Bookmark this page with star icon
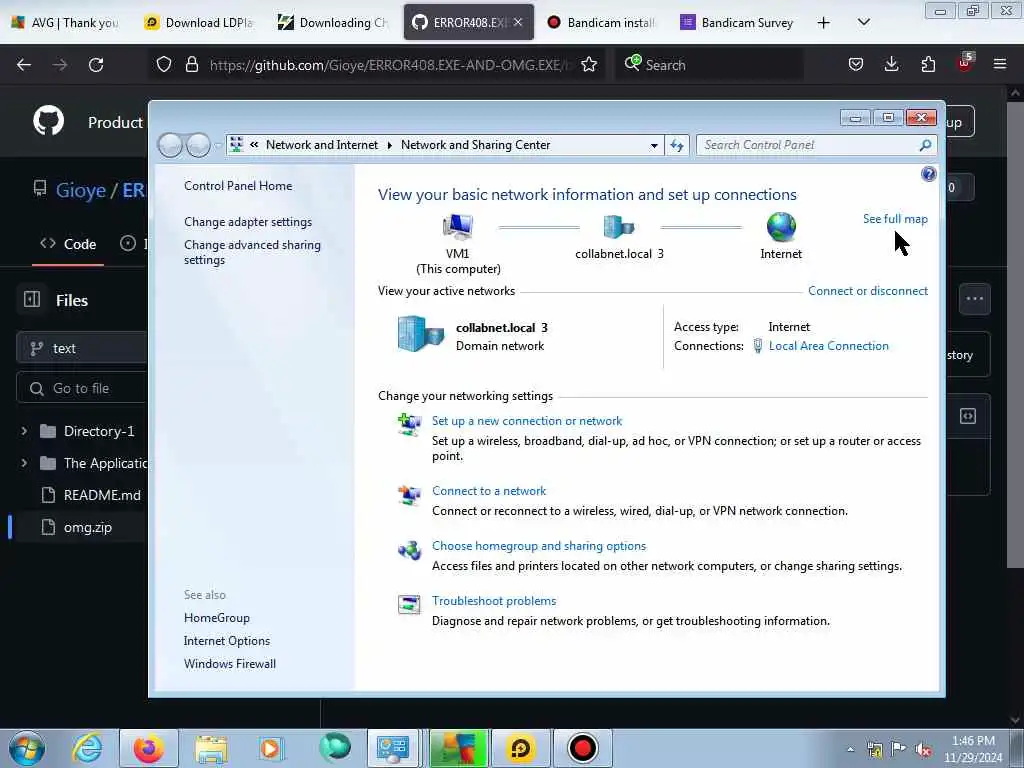The height and width of the screenshot is (768, 1024). pos(589,65)
